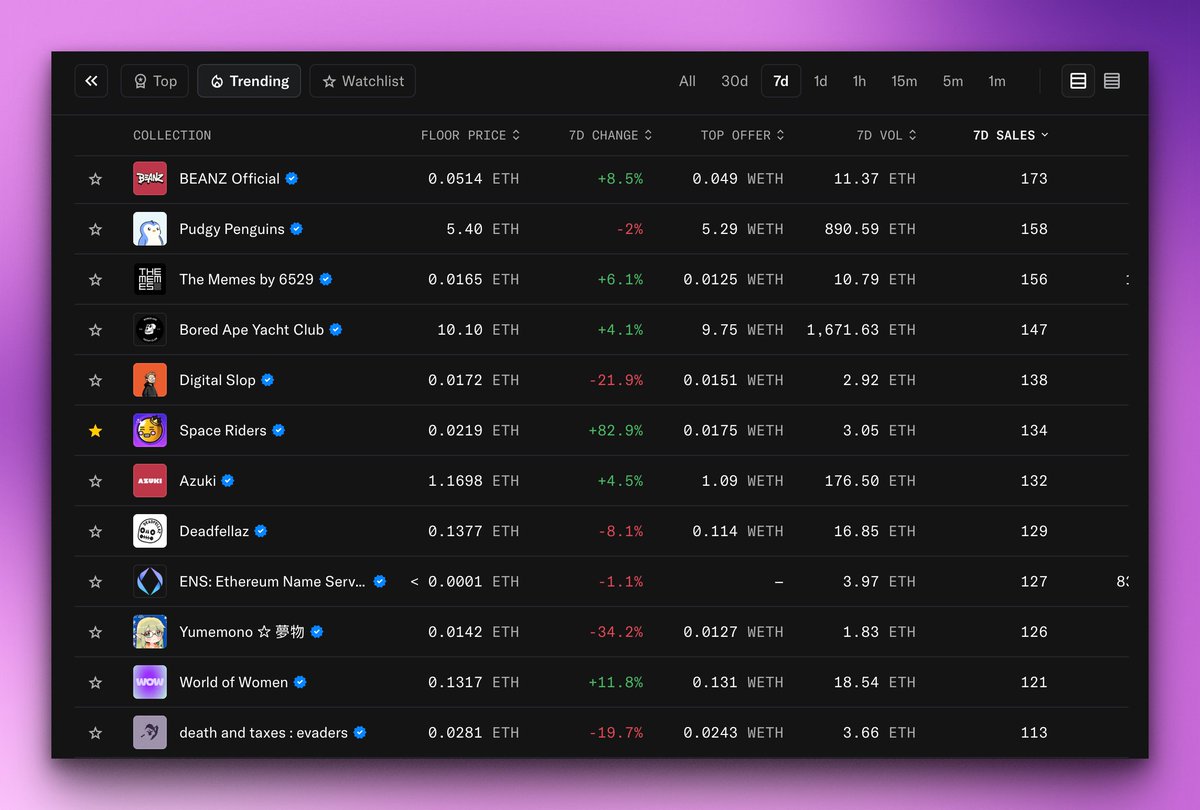Click Deadfellaz floor price 0.1377 ETH
Viewport: 1200px width, 810px height.
click(x=473, y=531)
